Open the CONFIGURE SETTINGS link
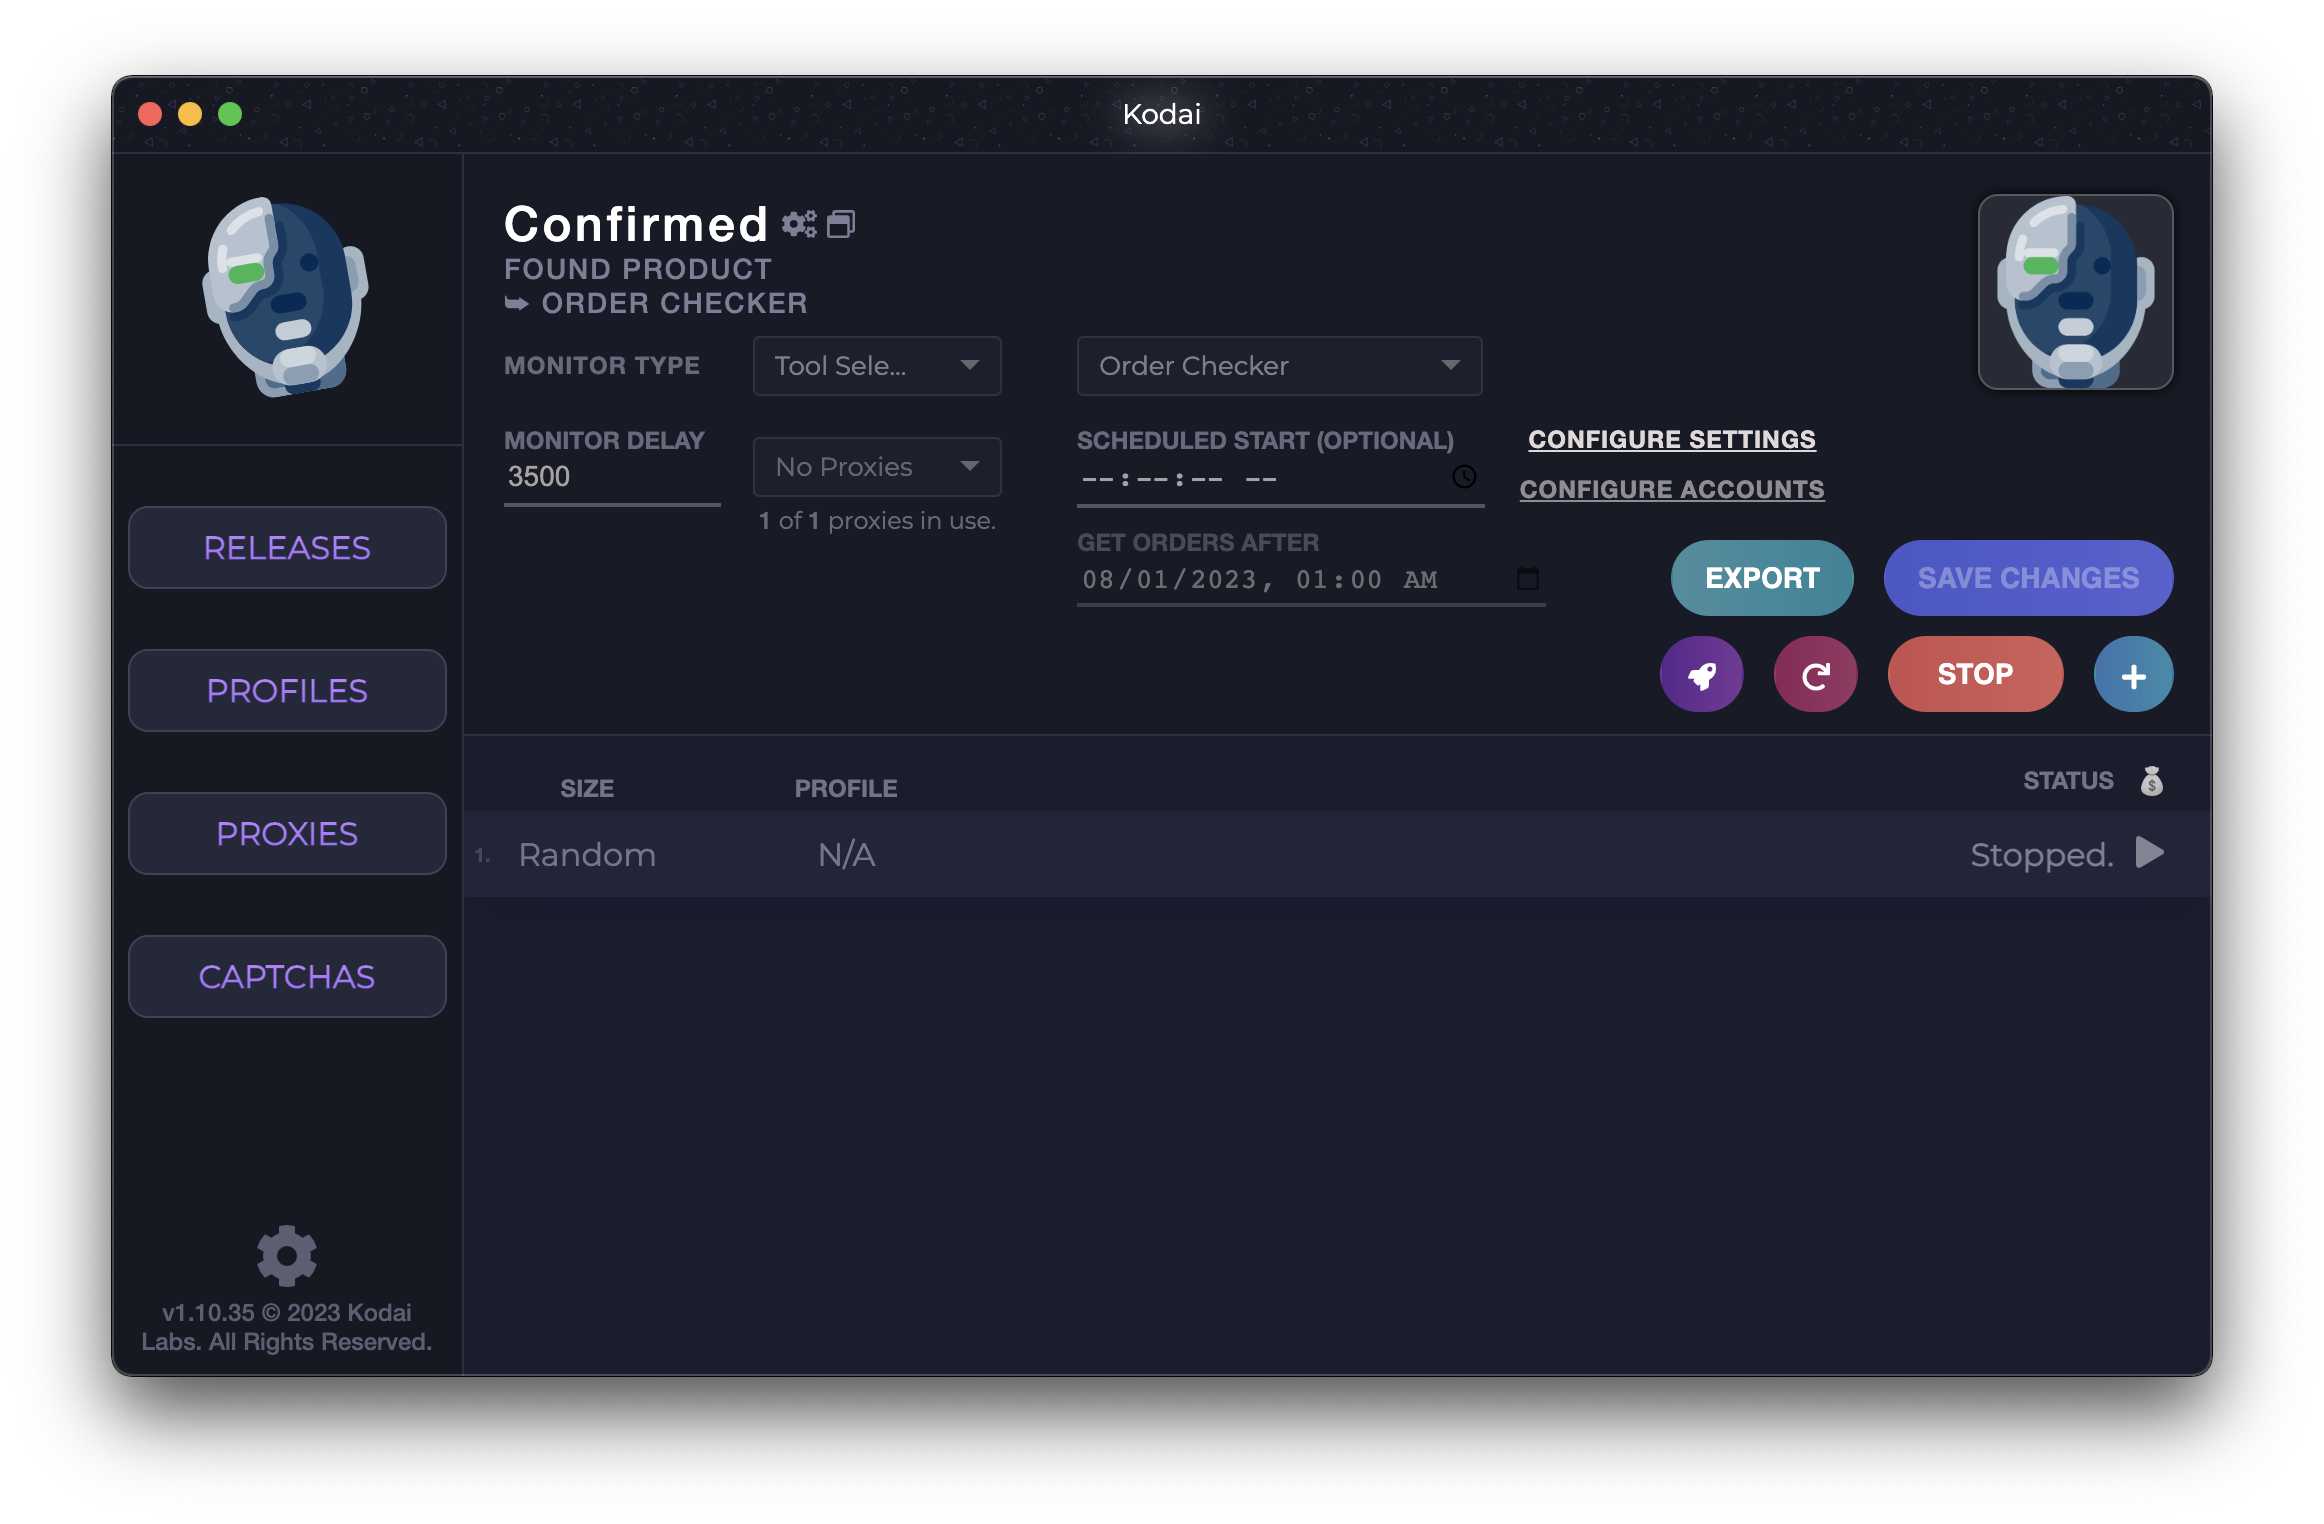The width and height of the screenshot is (2324, 1524). pyautogui.click(x=1672, y=440)
